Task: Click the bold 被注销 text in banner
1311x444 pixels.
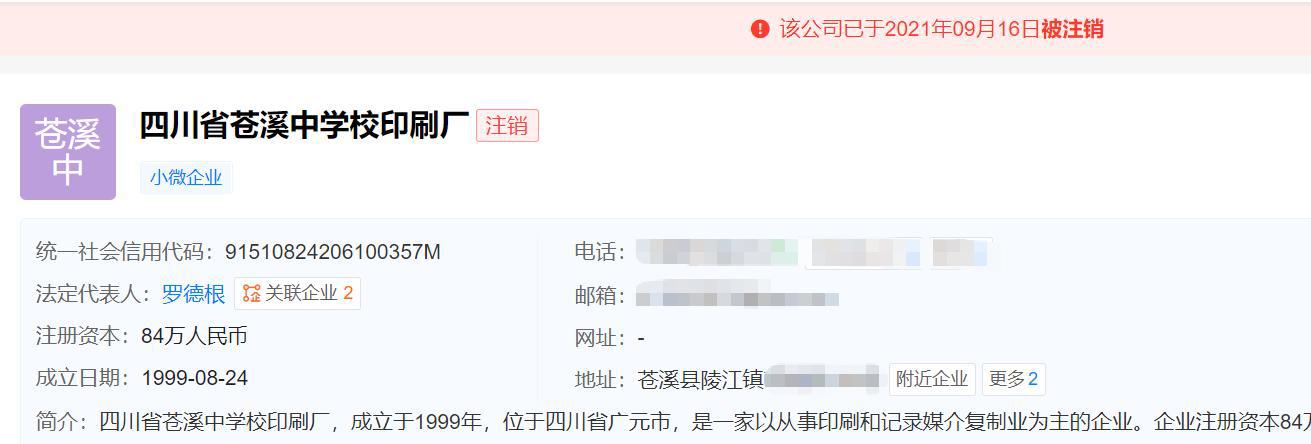Action: [1072, 29]
